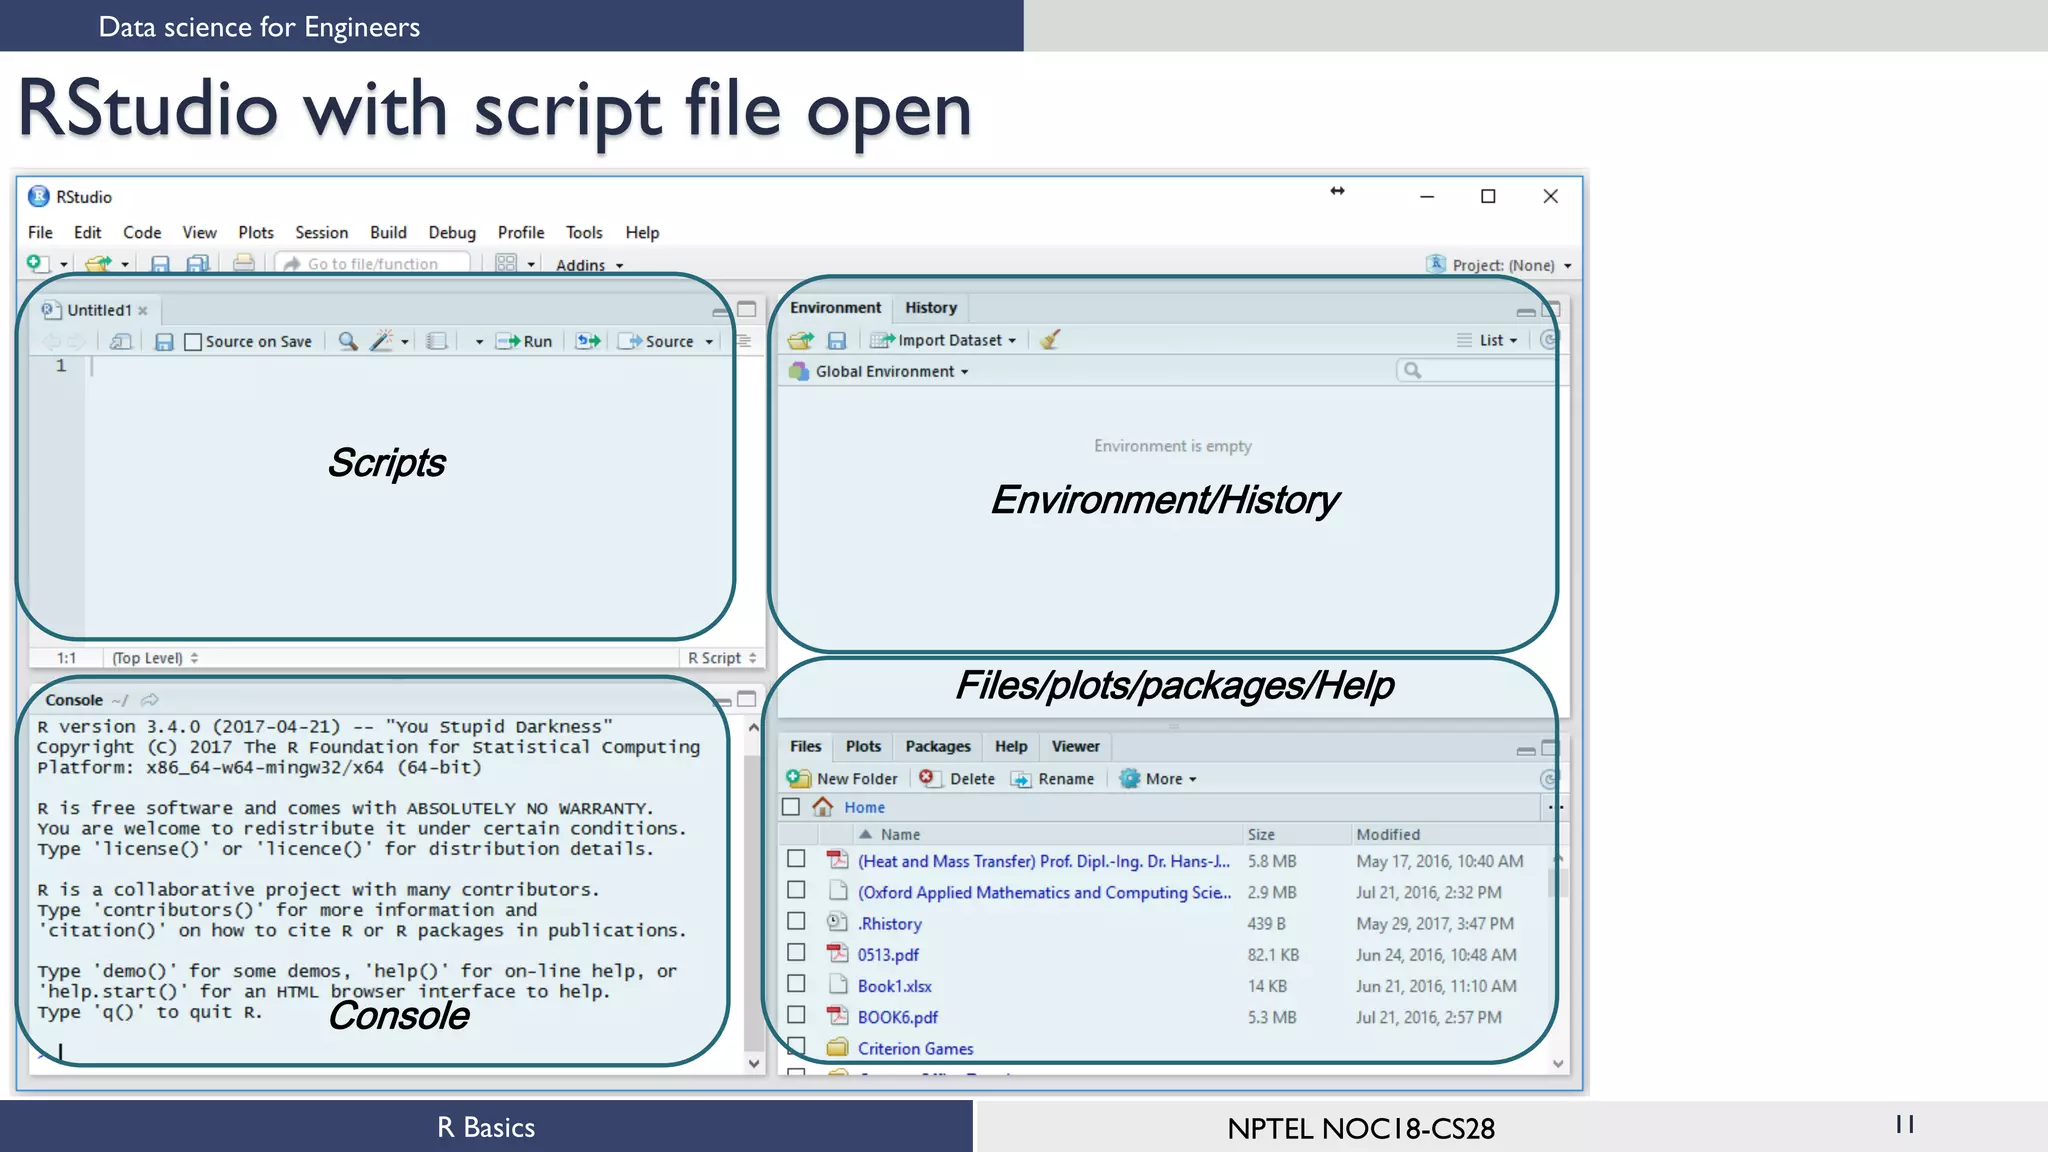
Task: Click the code tools magic wand icon
Action: (x=381, y=341)
